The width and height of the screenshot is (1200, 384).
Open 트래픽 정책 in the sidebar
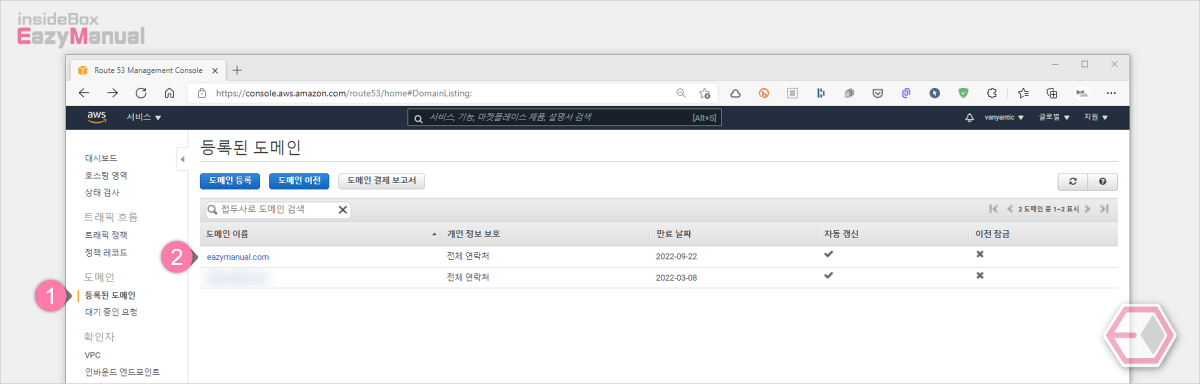pyautogui.click(x=106, y=234)
